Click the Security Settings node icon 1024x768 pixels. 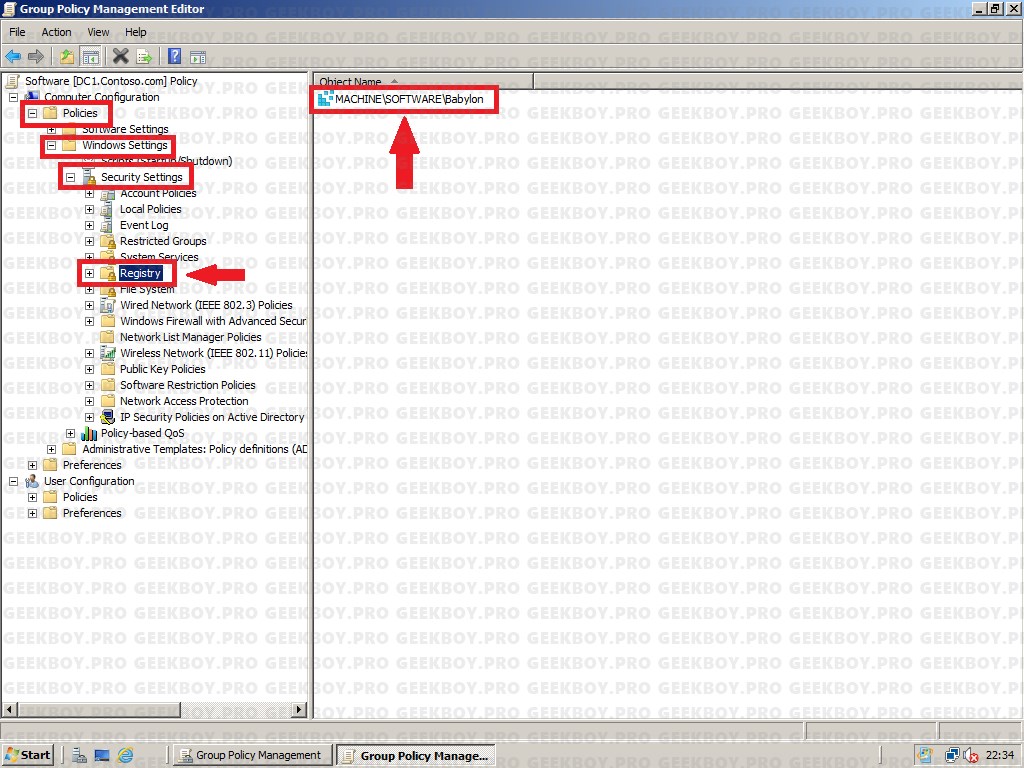(89, 177)
